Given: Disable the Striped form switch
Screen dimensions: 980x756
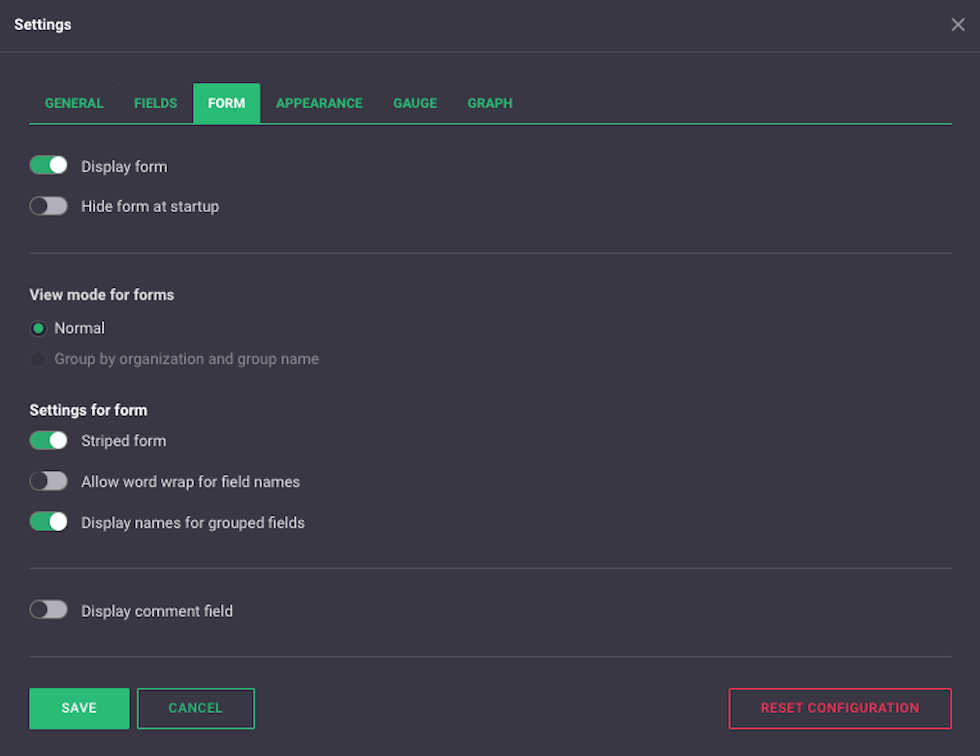Looking at the screenshot, I should [x=49, y=440].
